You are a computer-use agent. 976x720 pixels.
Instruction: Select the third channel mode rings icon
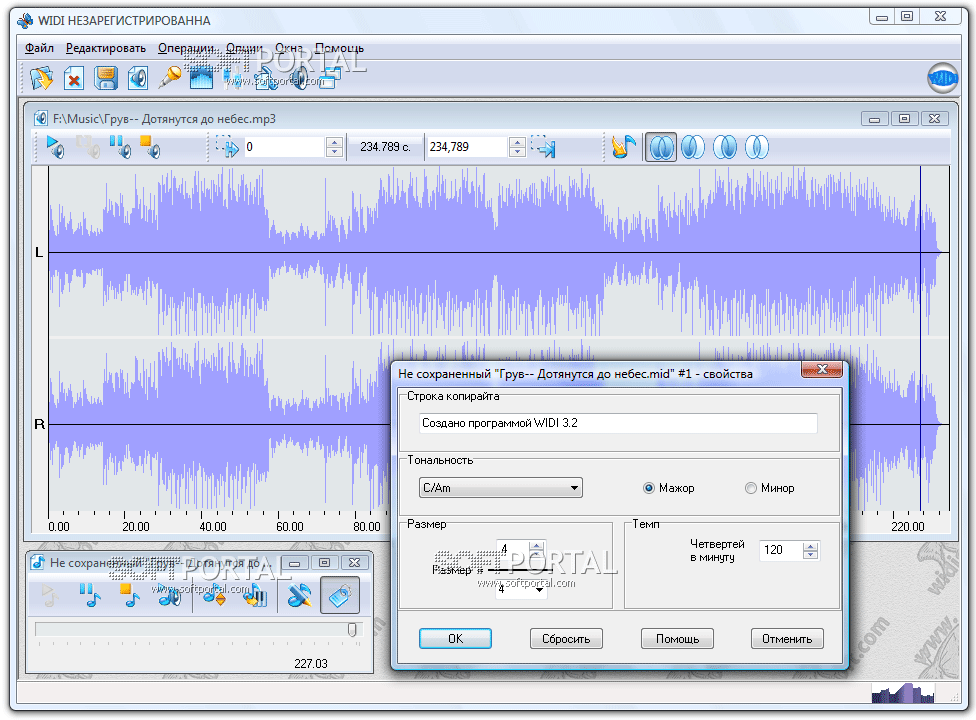725,147
